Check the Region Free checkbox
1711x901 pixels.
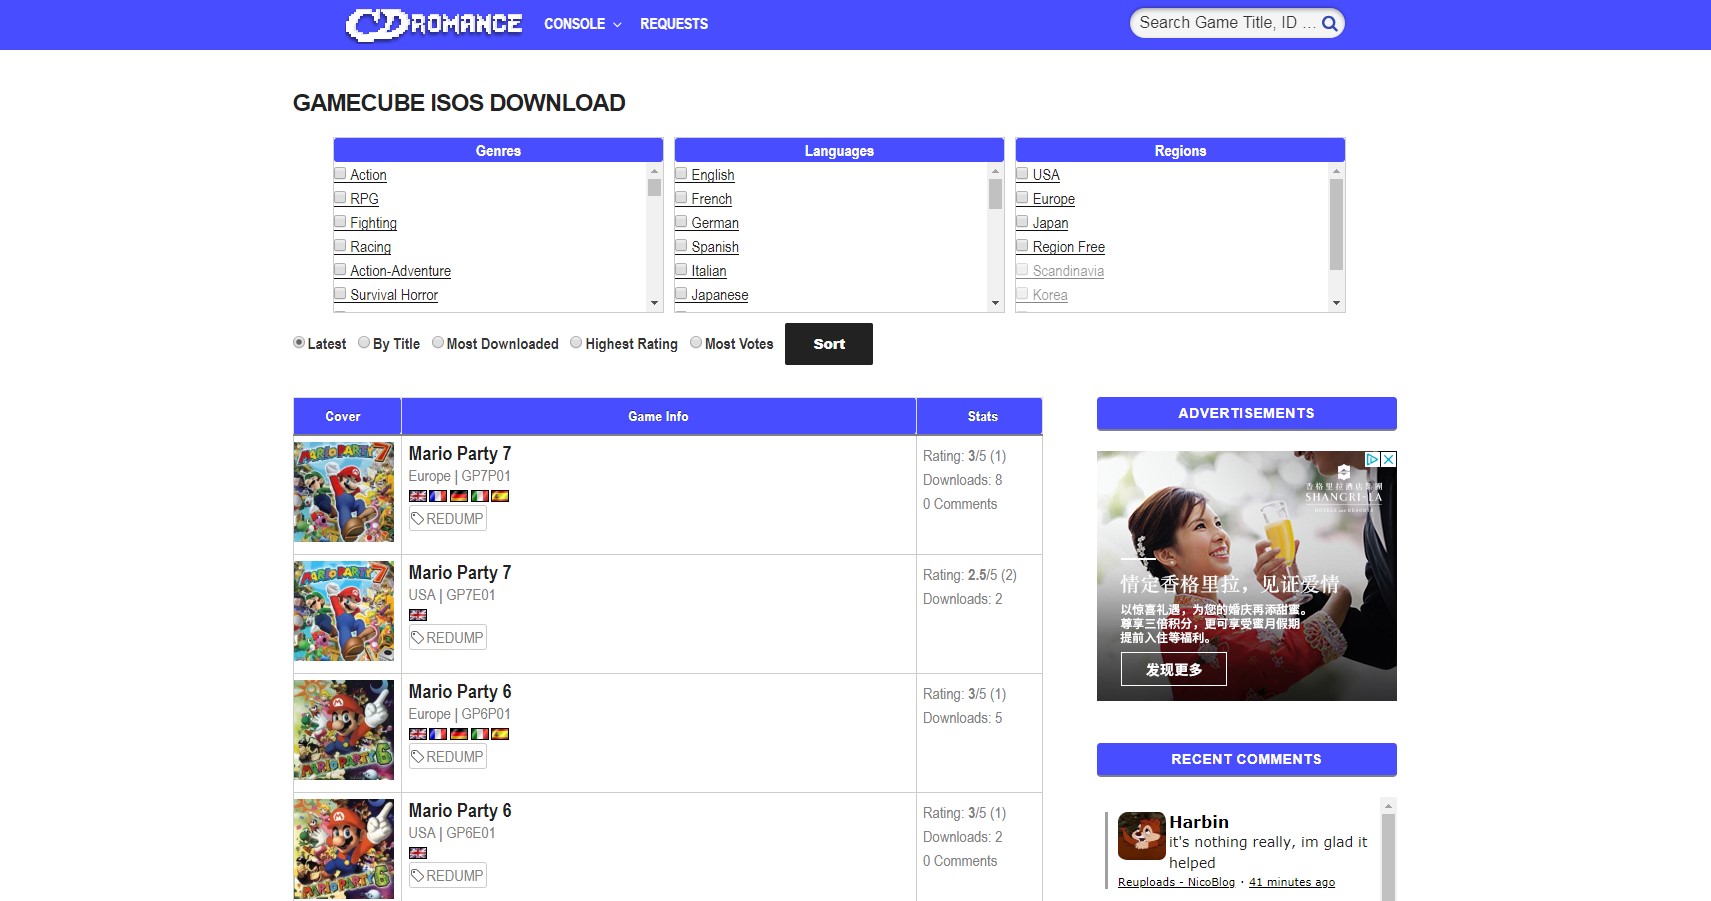click(1022, 245)
